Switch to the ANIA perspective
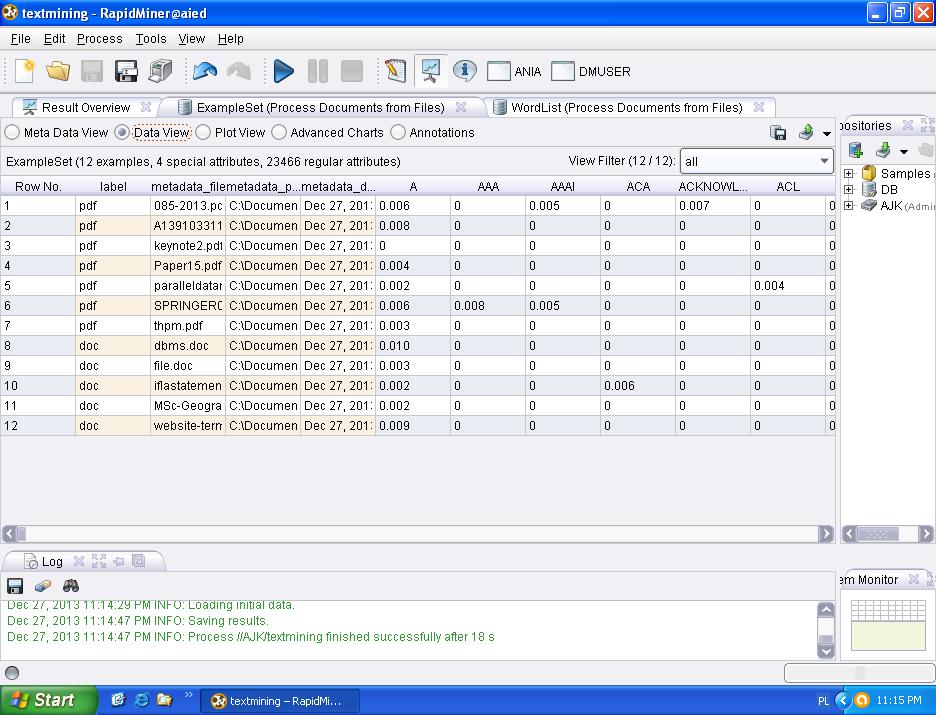This screenshot has width=936, height=715. (x=514, y=72)
